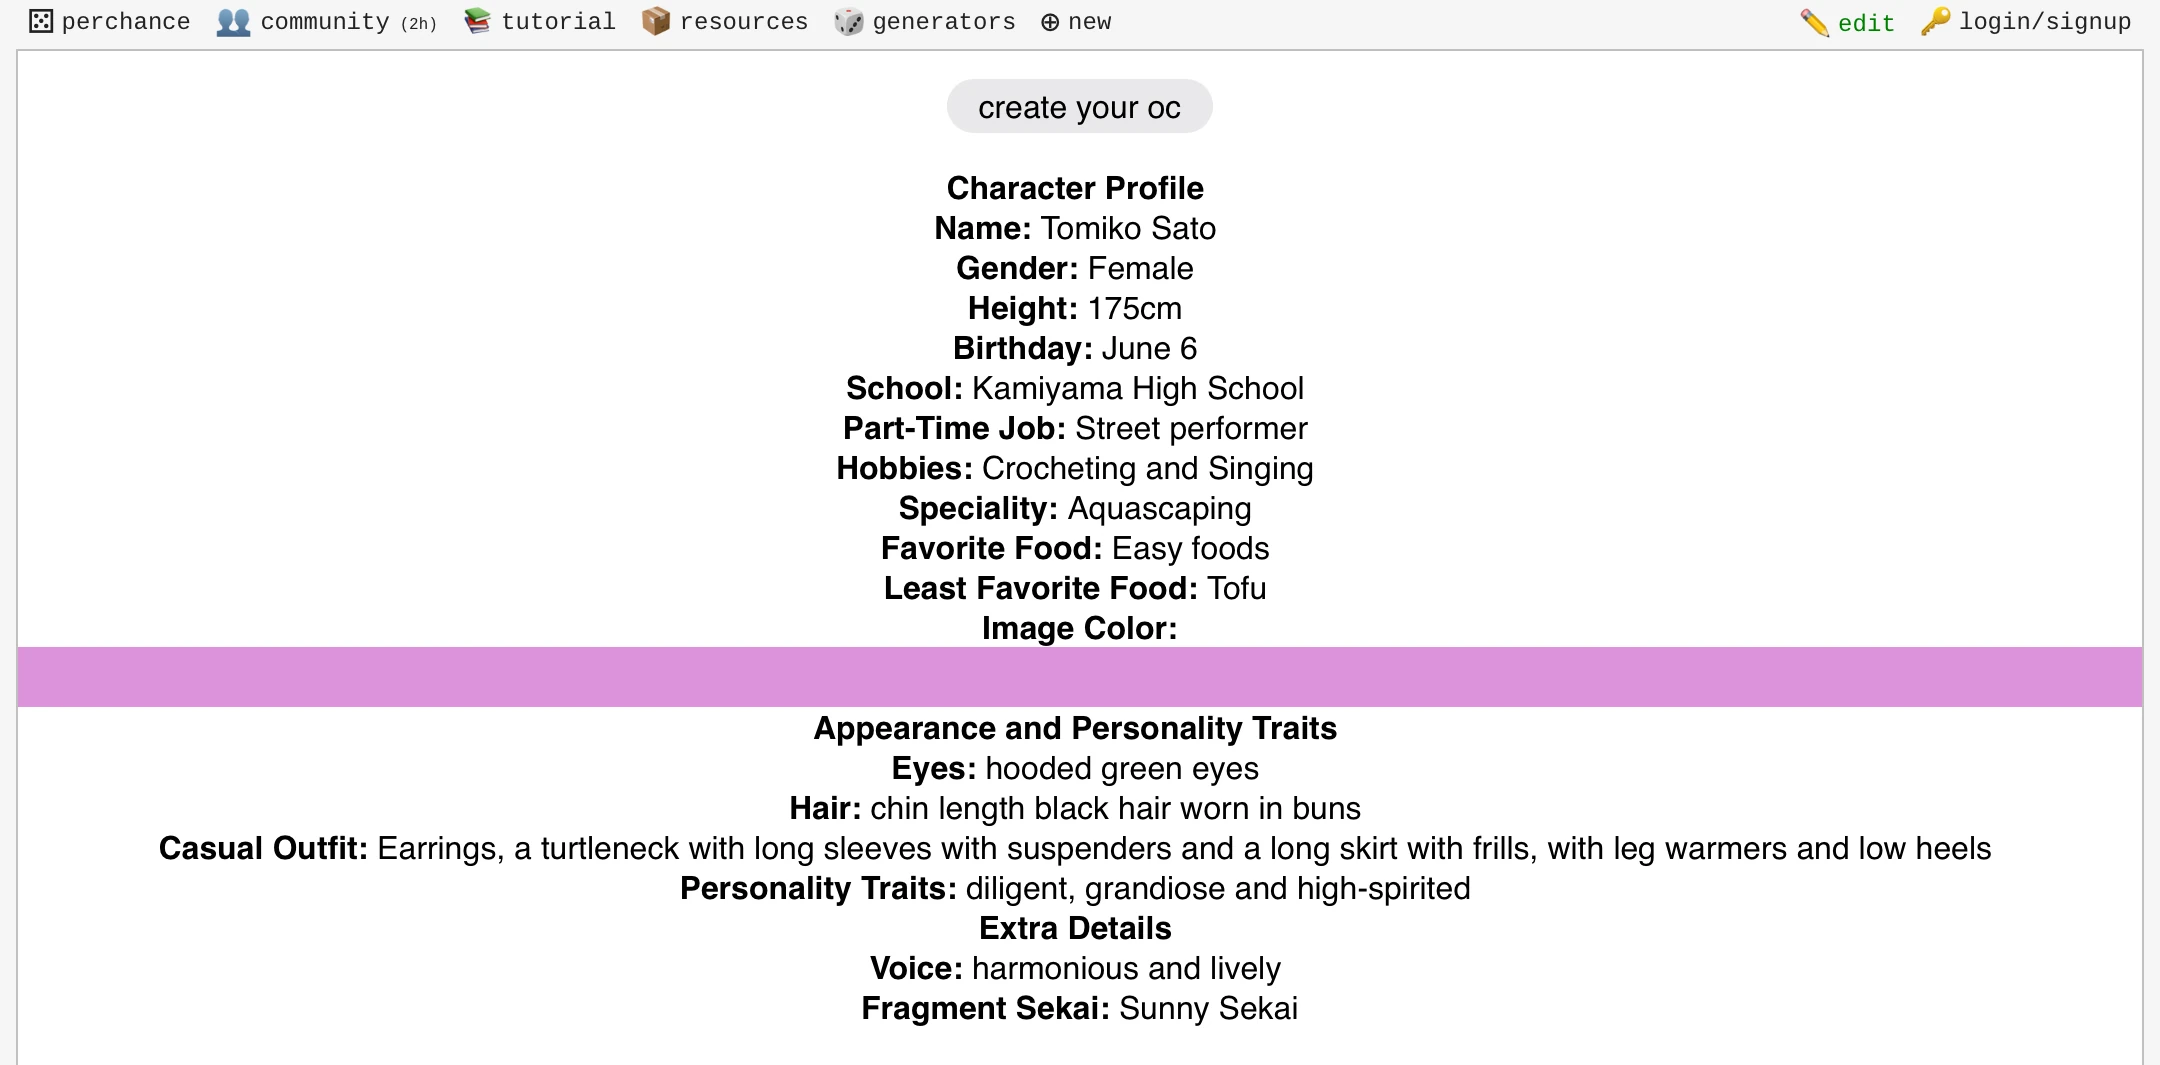The width and height of the screenshot is (2160, 1065).
Task: Open the generators dice icon
Action: click(x=847, y=21)
